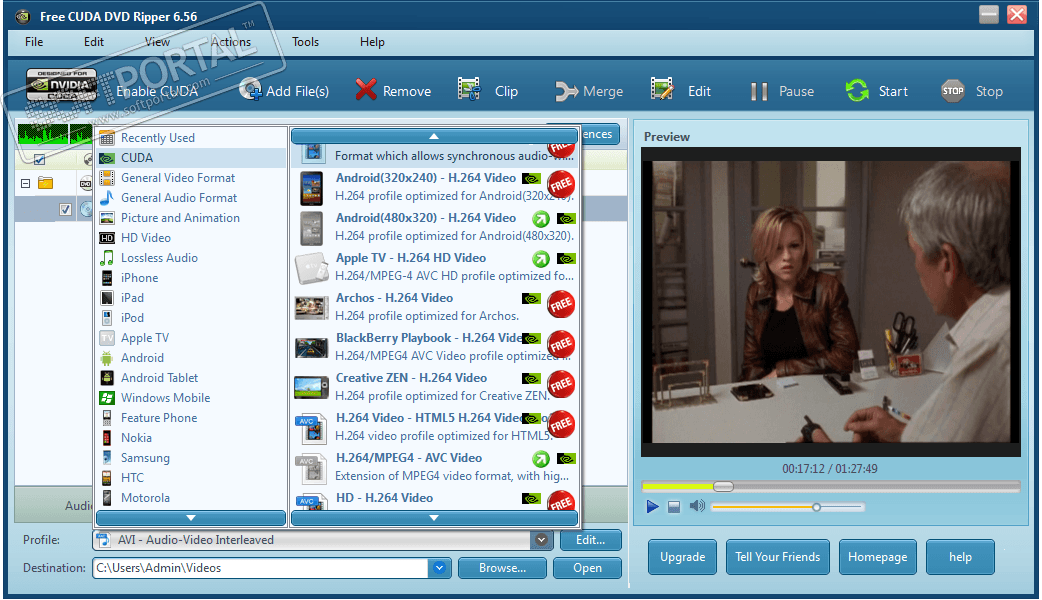1042x600 pixels.
Task: Click the Destination path input field
Action: pos(260,568)
